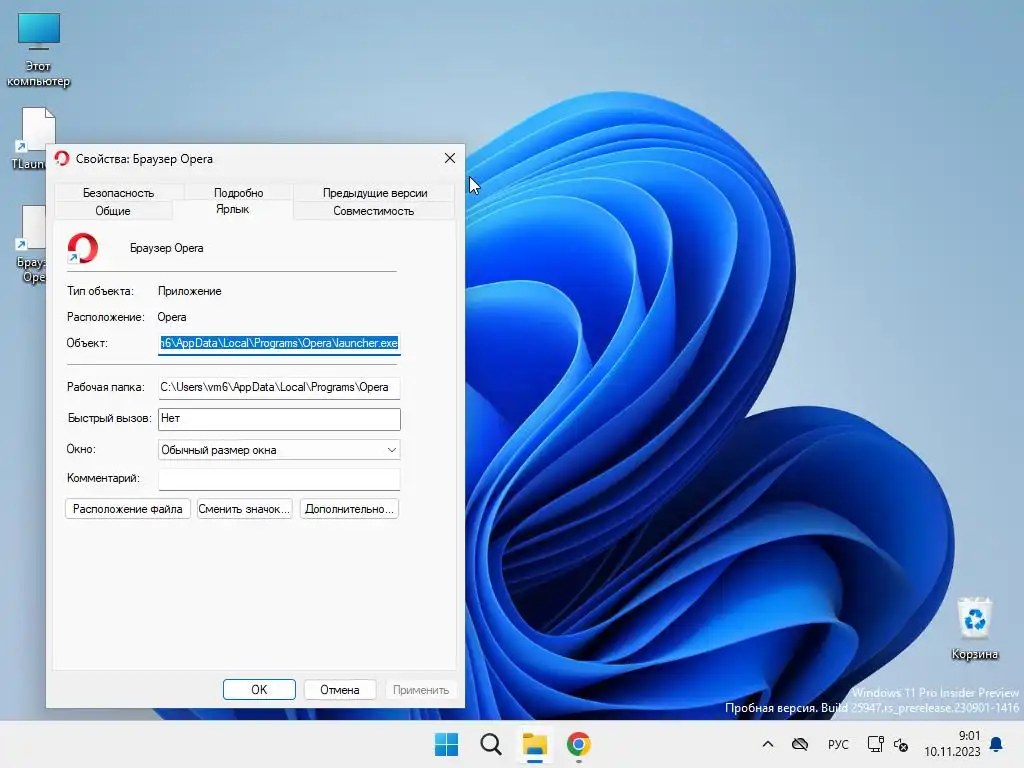Open File Explorer from taskbar

[x=535, y=744]
